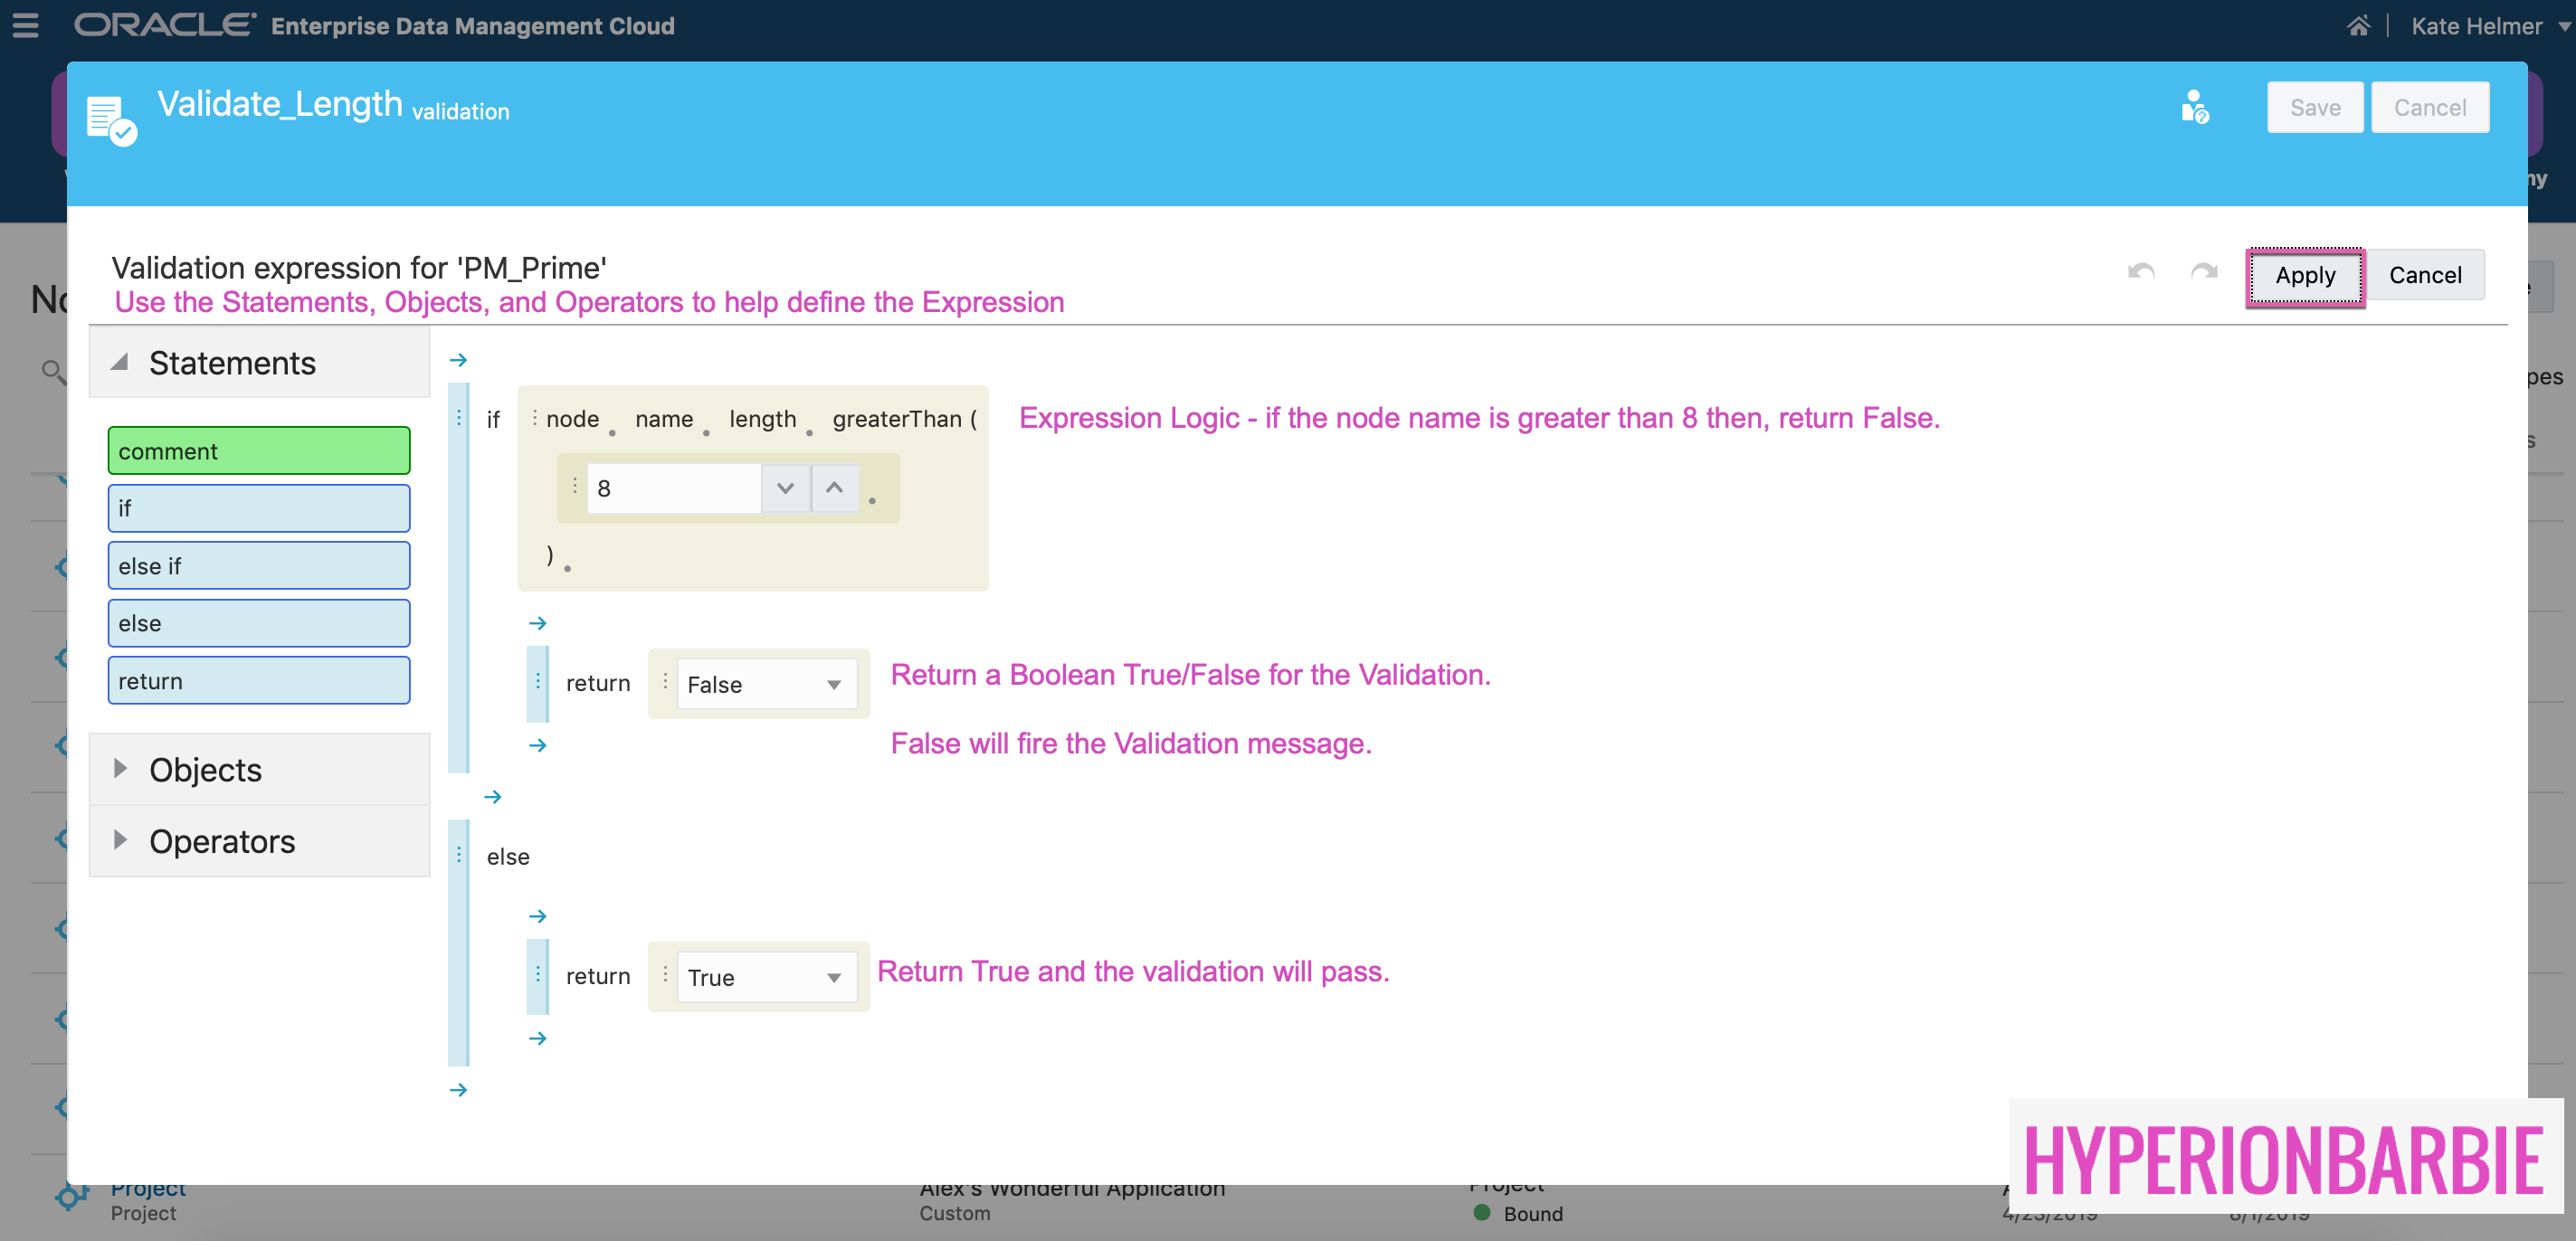
Task: Increment the value 8 with the up arrow
Action: point(836,488)
